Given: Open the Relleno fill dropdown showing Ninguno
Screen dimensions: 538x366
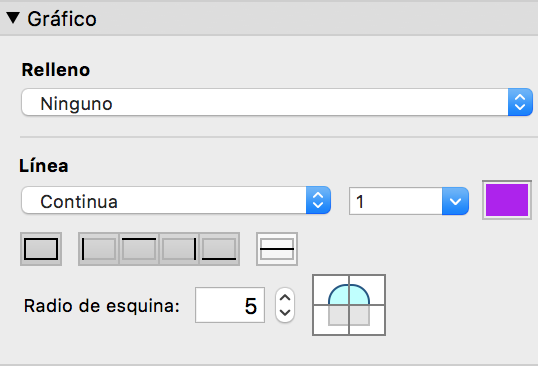Looking at the screenshot, I should pos(277,102).
